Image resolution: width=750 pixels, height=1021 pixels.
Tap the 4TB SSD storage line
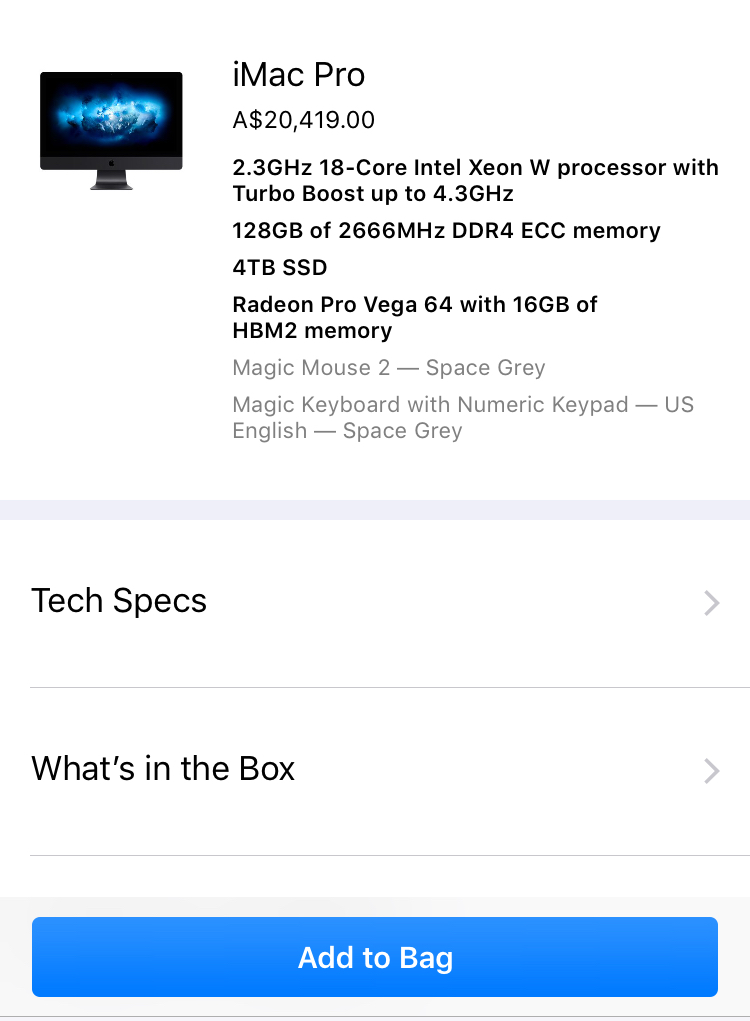(x=280, y=268)
